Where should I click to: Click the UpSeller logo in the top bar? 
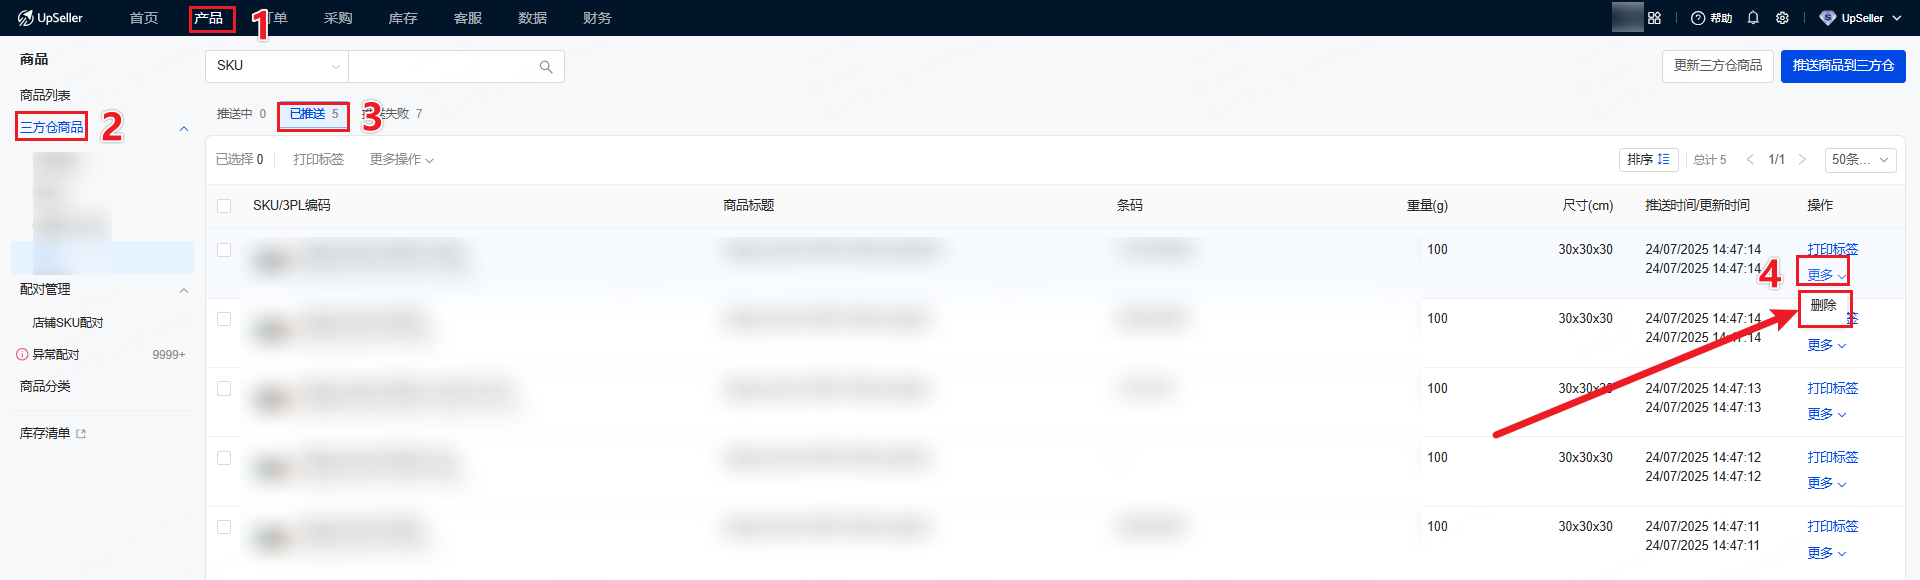(x=50, y=18)
